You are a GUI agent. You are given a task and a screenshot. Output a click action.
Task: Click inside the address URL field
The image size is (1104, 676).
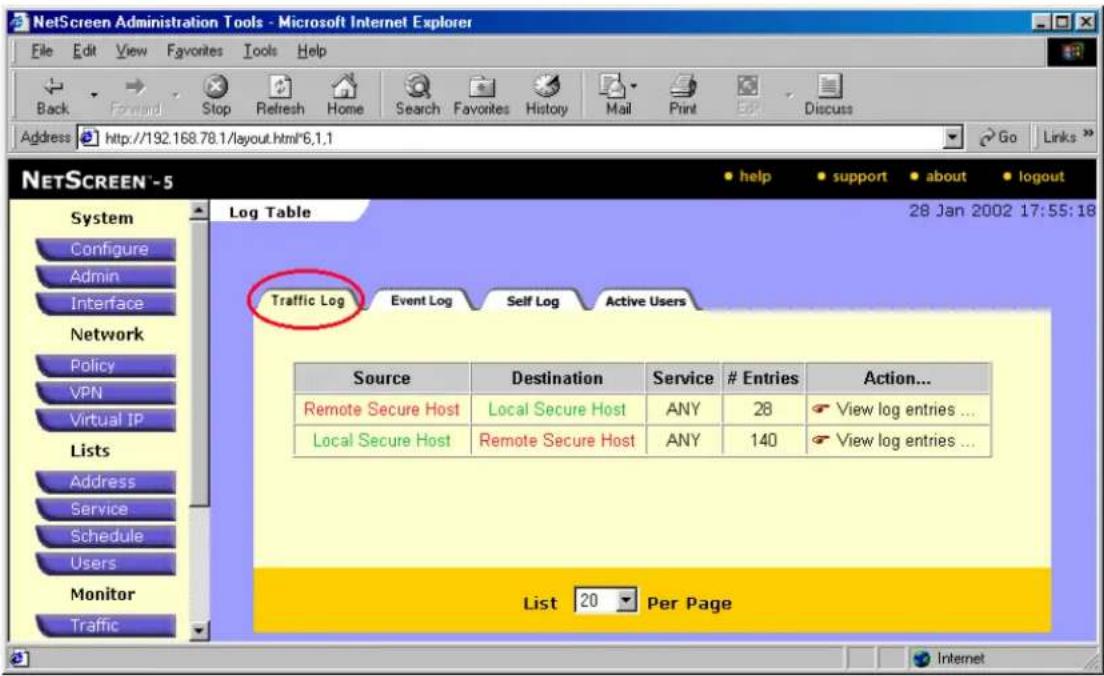coord(521,138)
